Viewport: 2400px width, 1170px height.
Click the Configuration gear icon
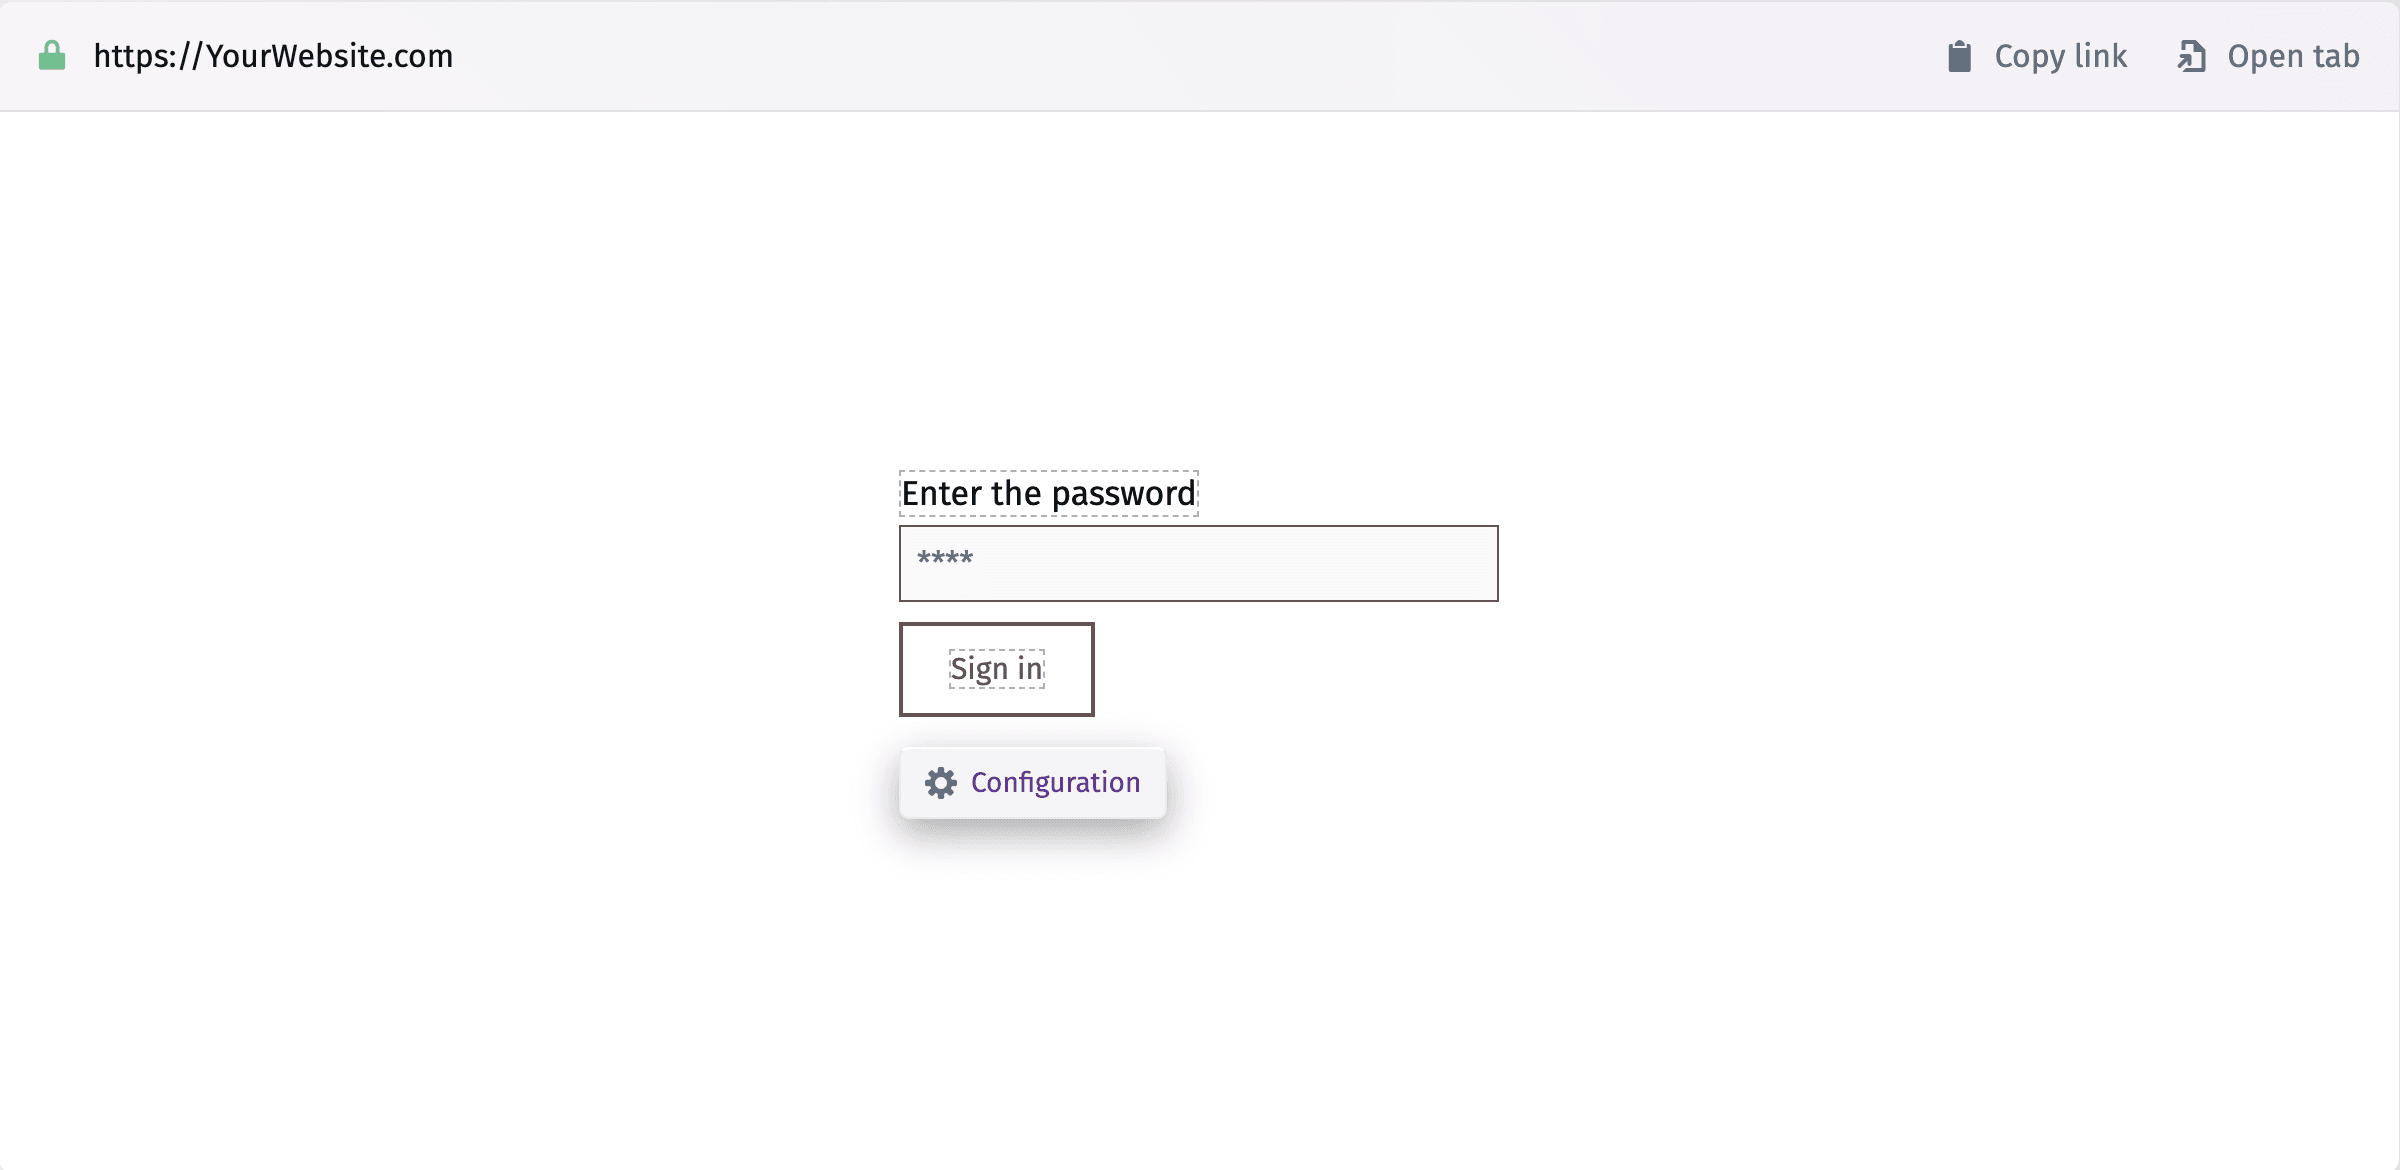pos(940,783)
